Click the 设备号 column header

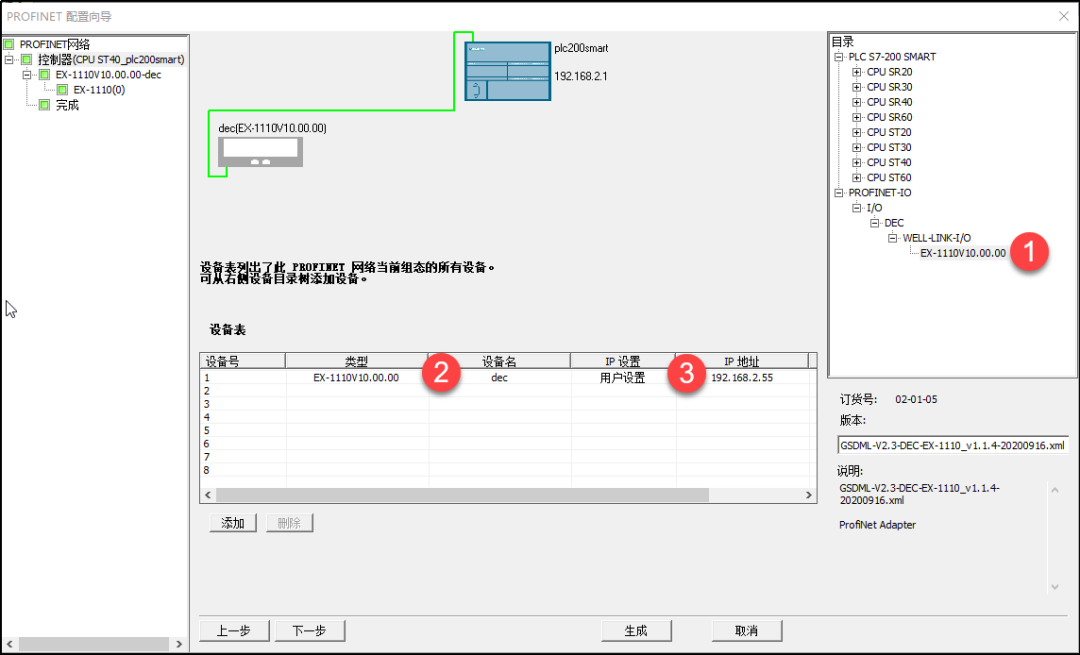pyautogui.click(x=242, y=361)
